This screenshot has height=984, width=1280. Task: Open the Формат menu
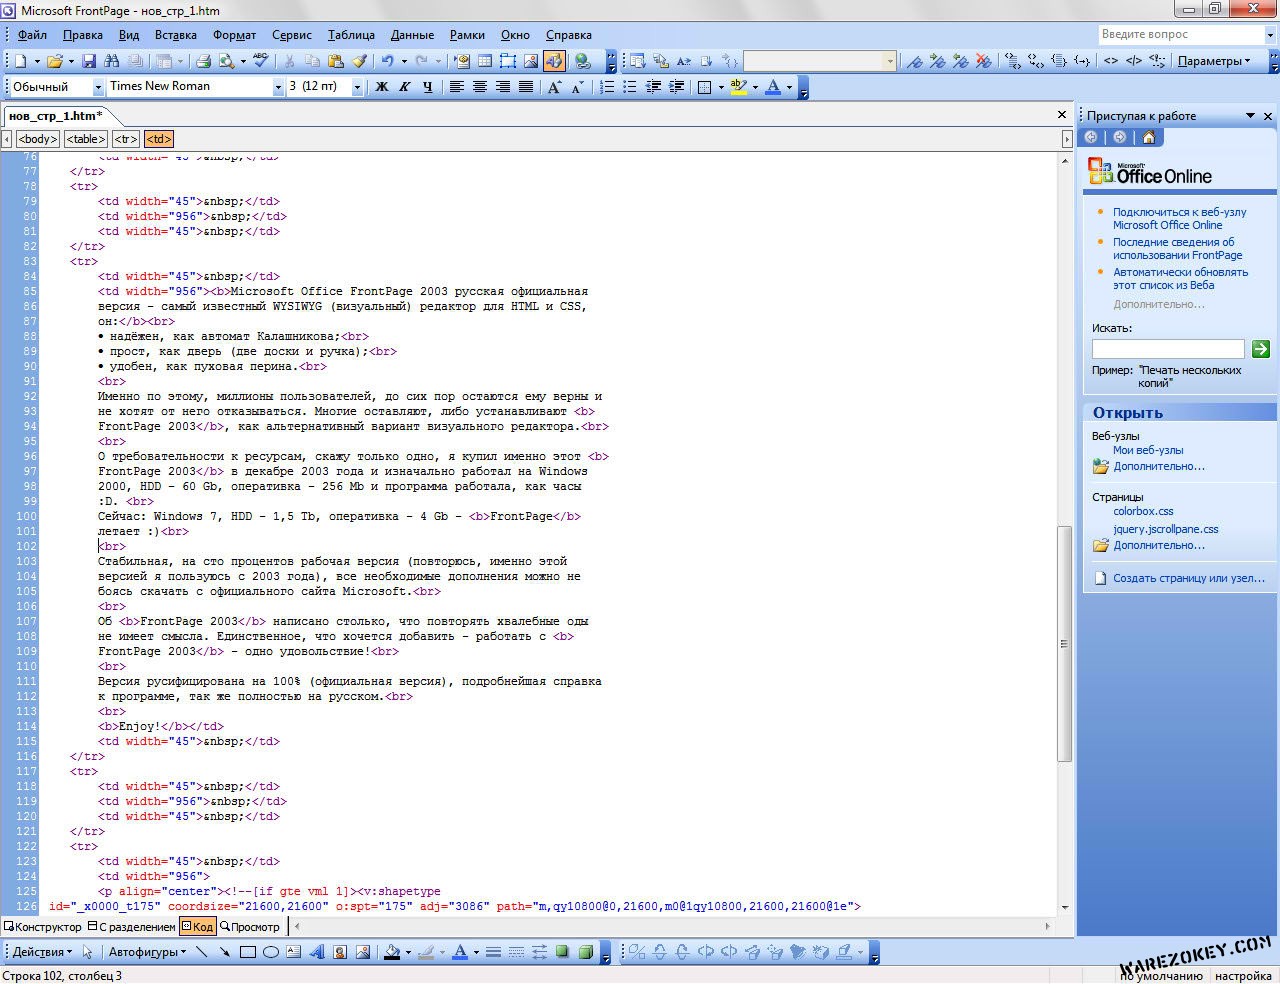[234, 35]
